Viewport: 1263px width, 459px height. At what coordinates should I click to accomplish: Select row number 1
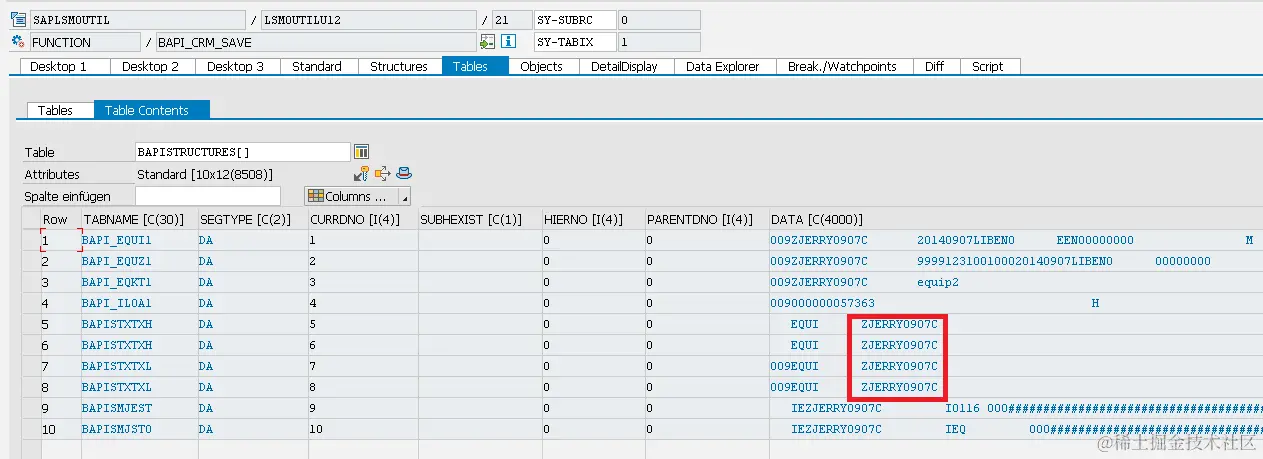pyautogui.click(x=59, y=240)
